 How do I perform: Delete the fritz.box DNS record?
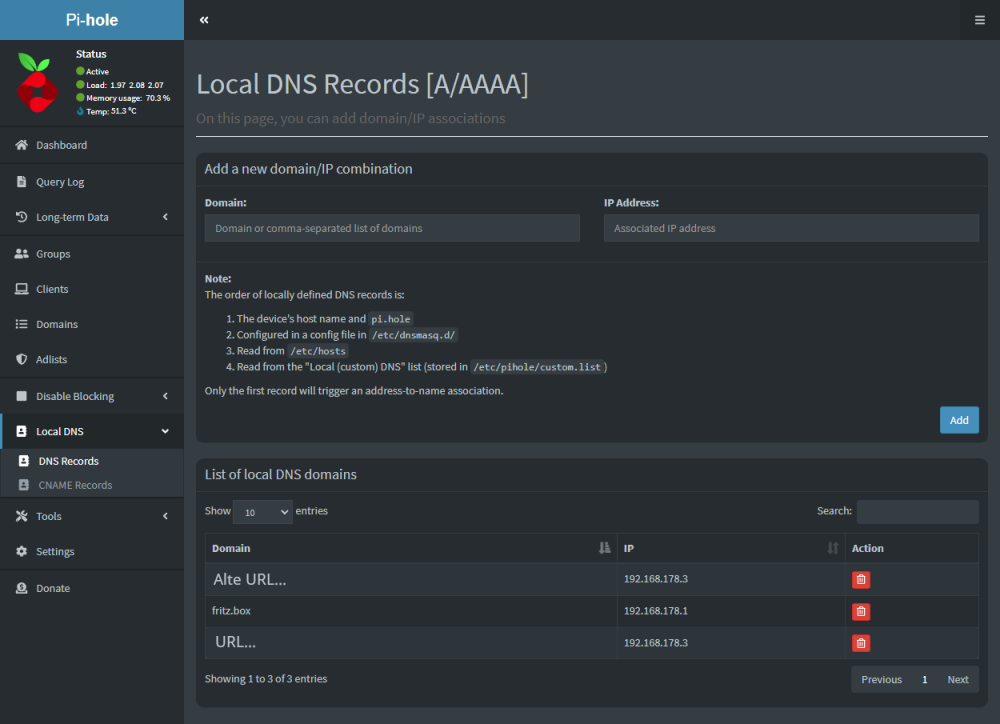[860, 611]
